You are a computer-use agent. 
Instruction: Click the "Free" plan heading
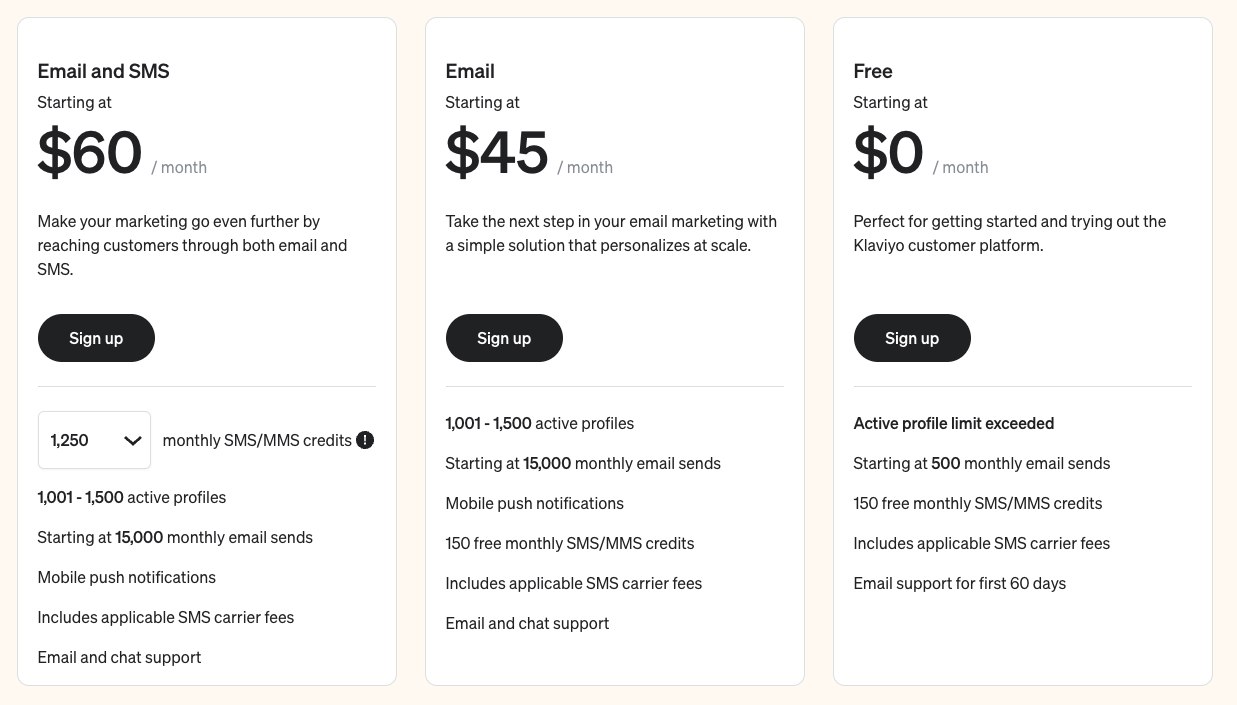click(x=873, y=71)
